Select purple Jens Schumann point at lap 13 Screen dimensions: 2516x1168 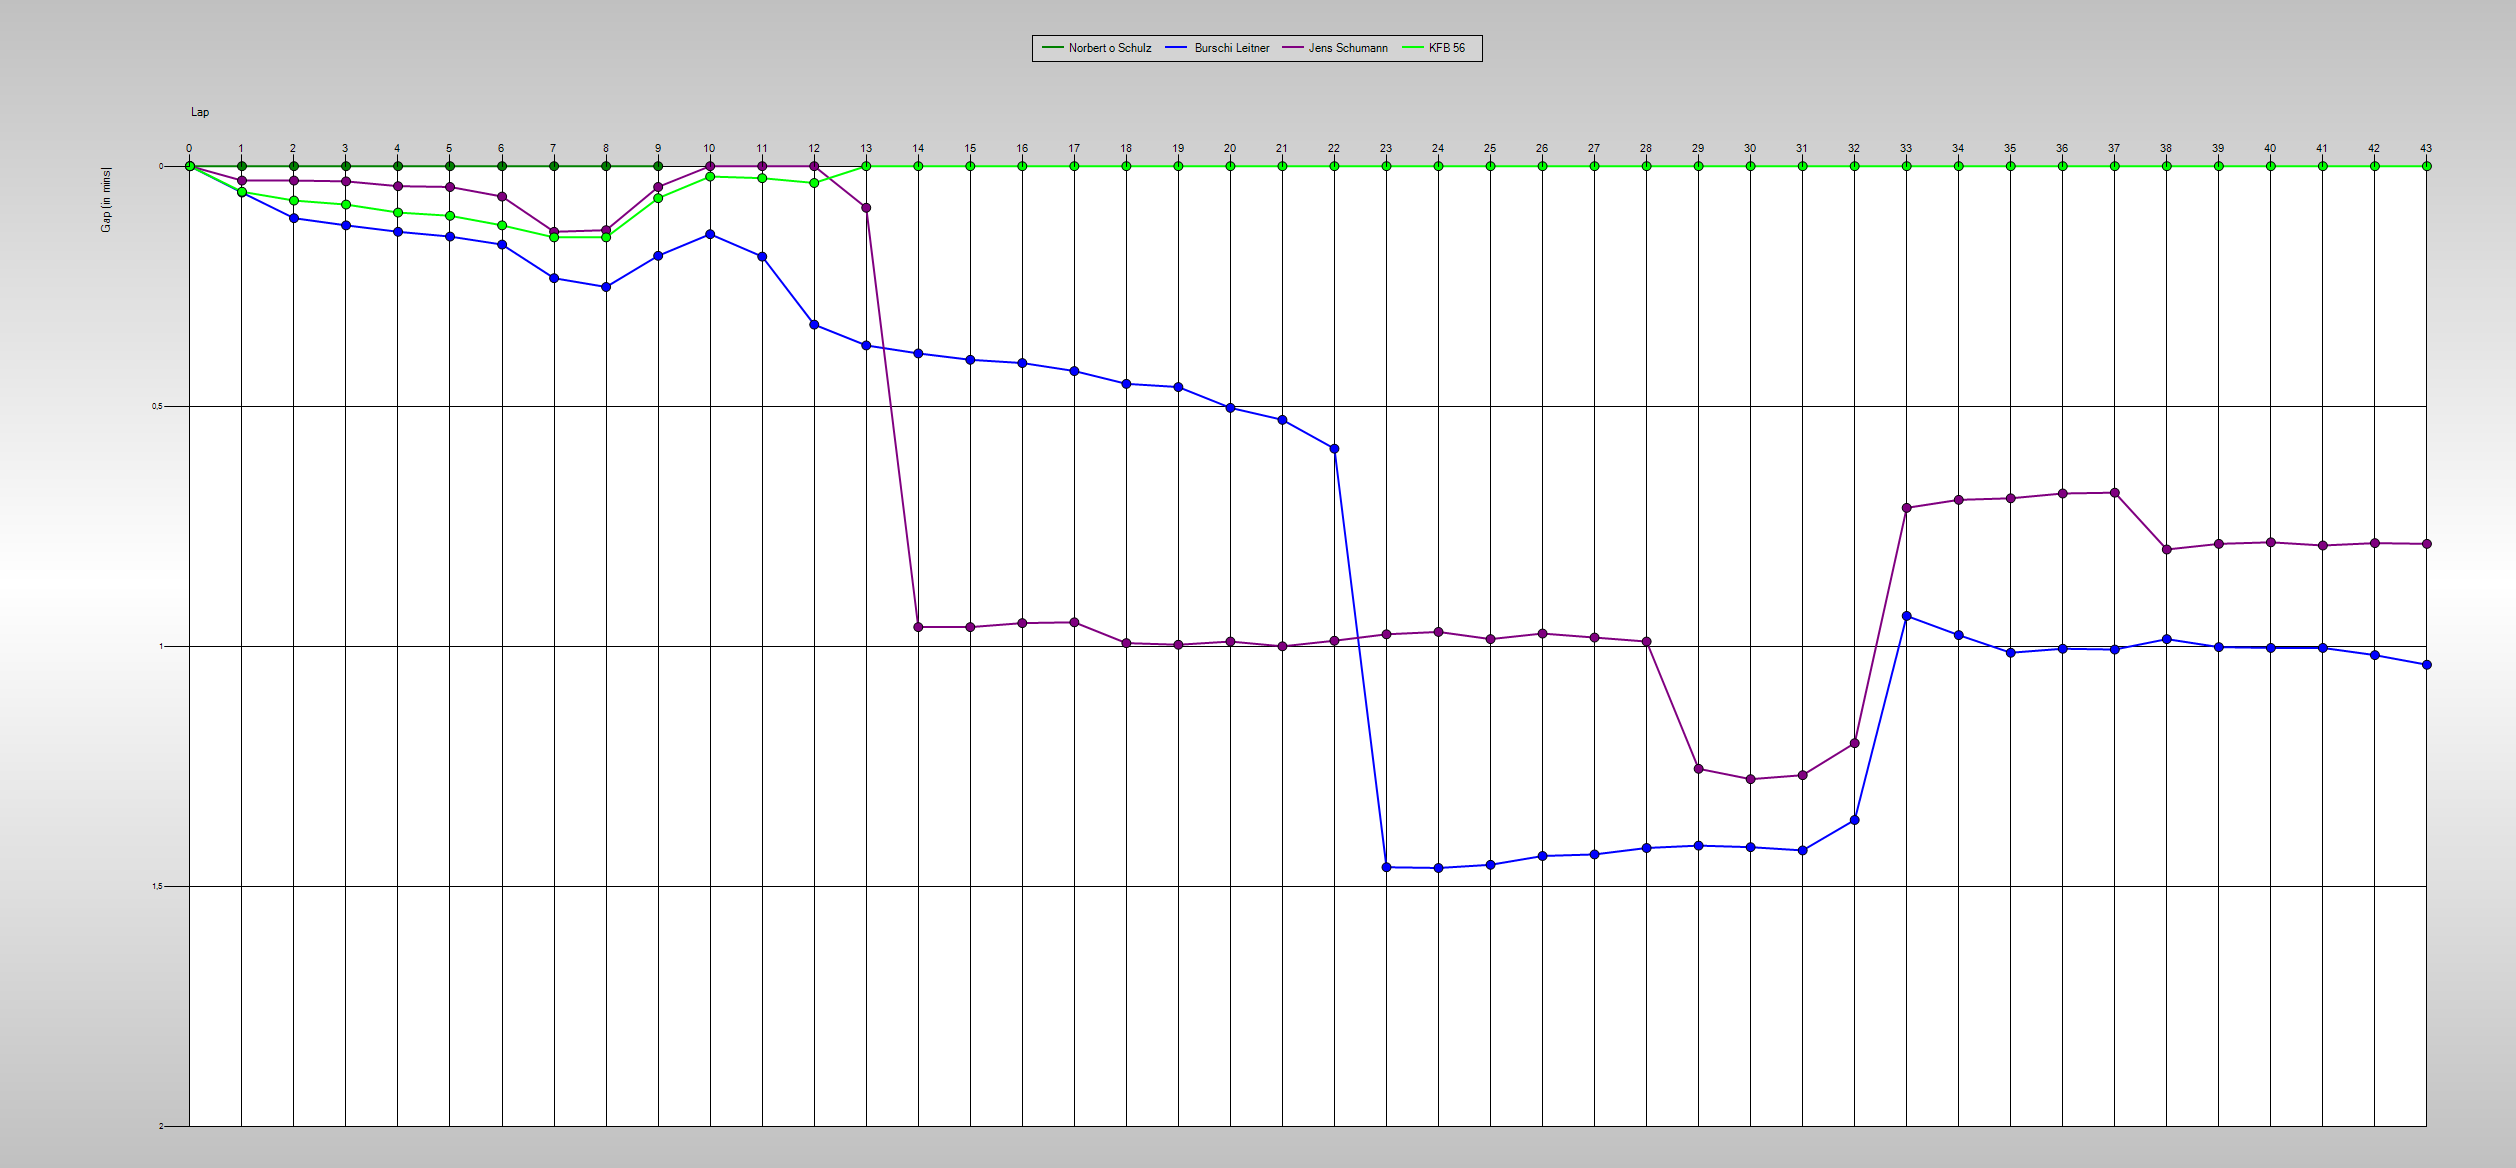click(x=866, y=208)
